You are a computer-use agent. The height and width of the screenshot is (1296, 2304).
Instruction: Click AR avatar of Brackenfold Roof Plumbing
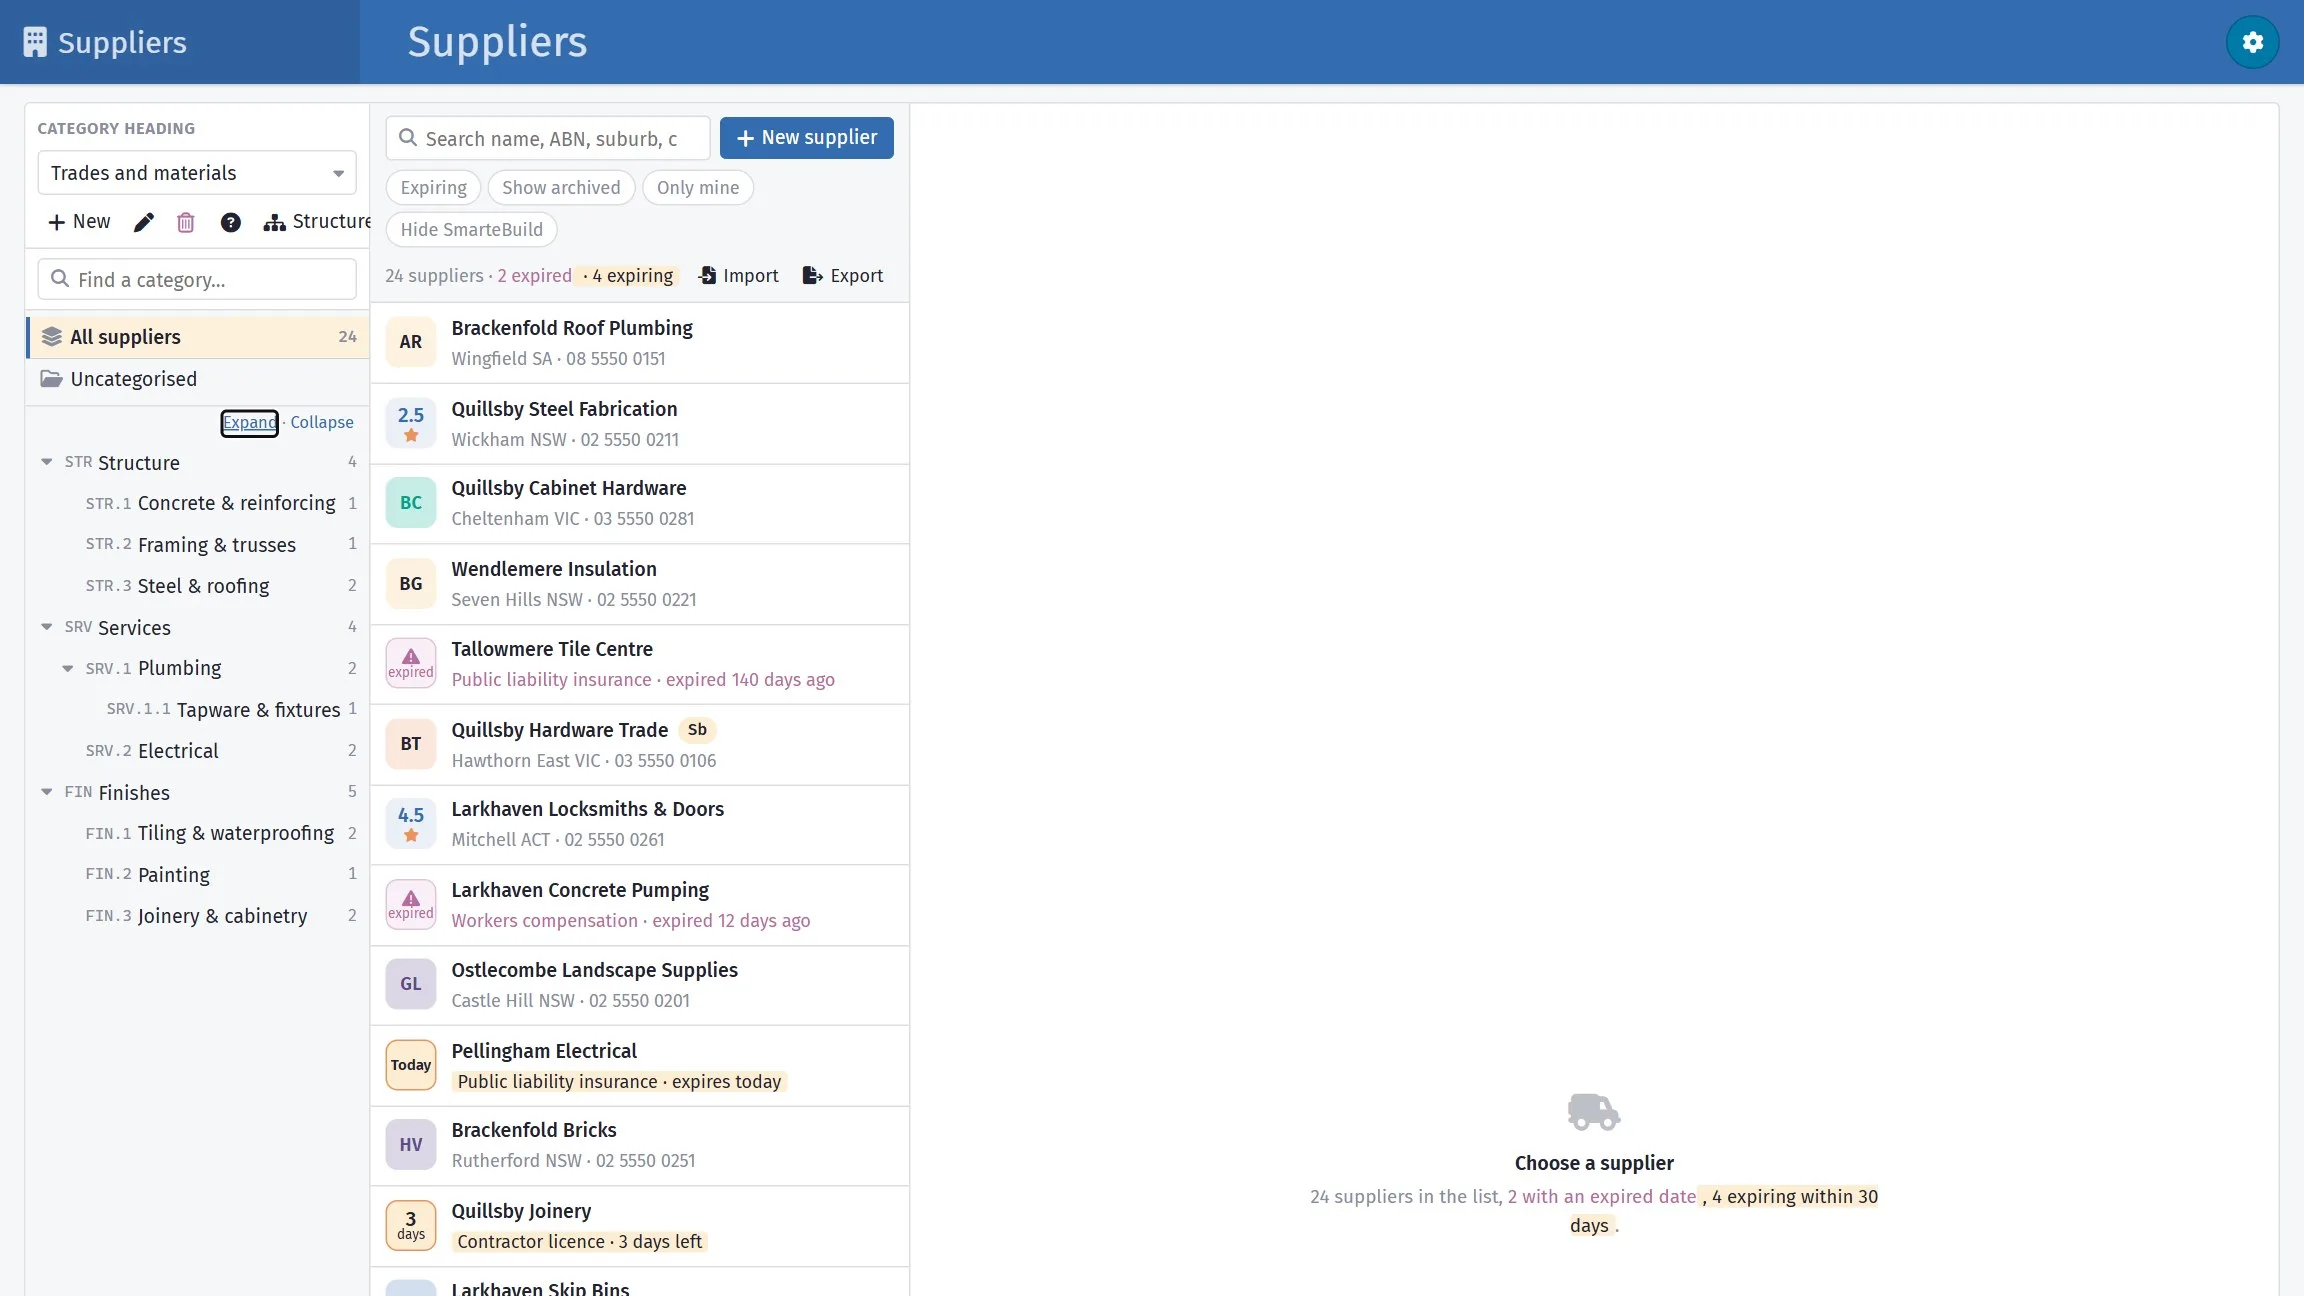click(x=411, y=342)
